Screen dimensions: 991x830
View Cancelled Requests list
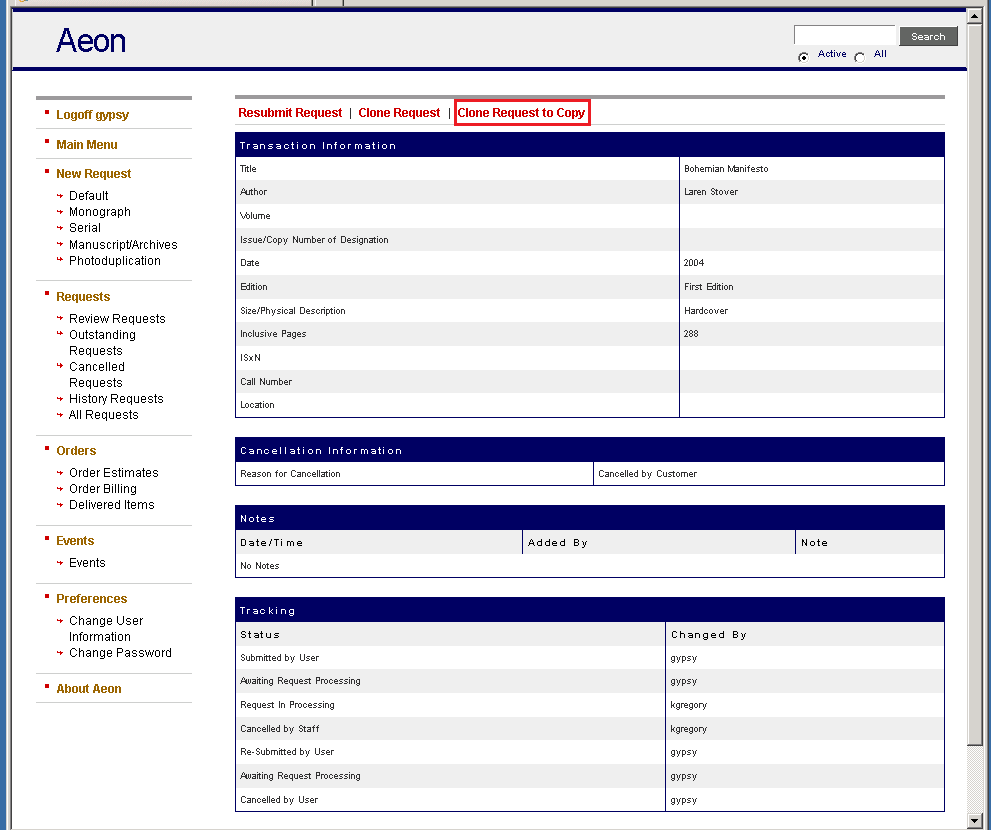coord(97,375)
